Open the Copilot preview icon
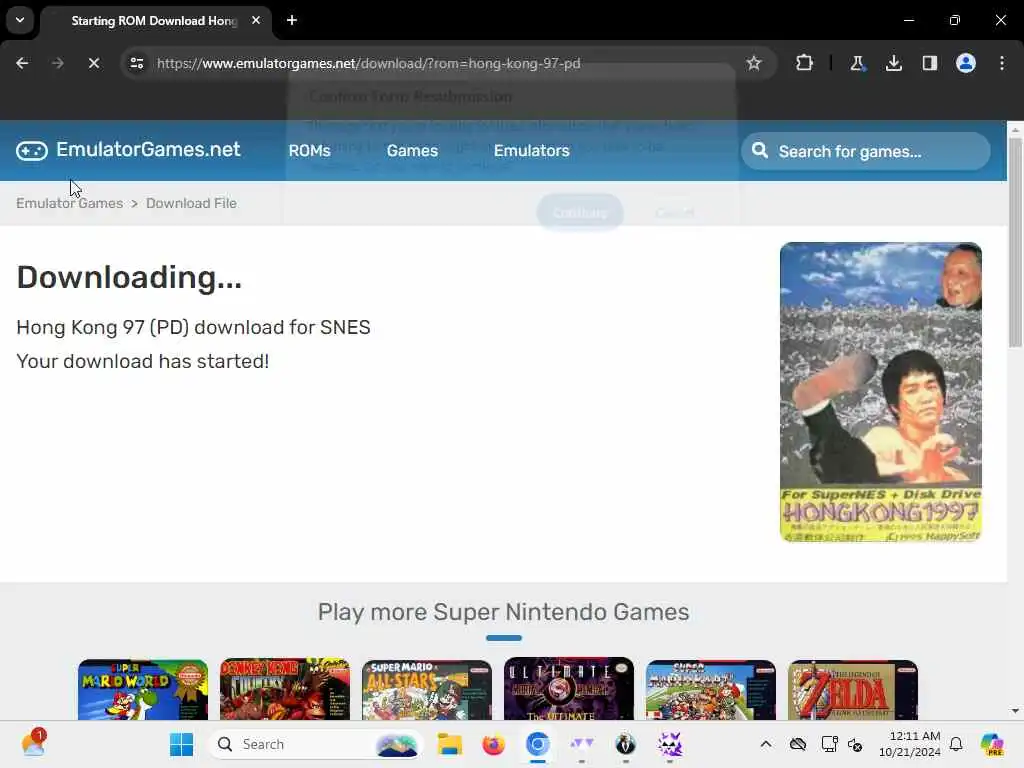This screenshot has height=768, width=1024. coord(991,744)
